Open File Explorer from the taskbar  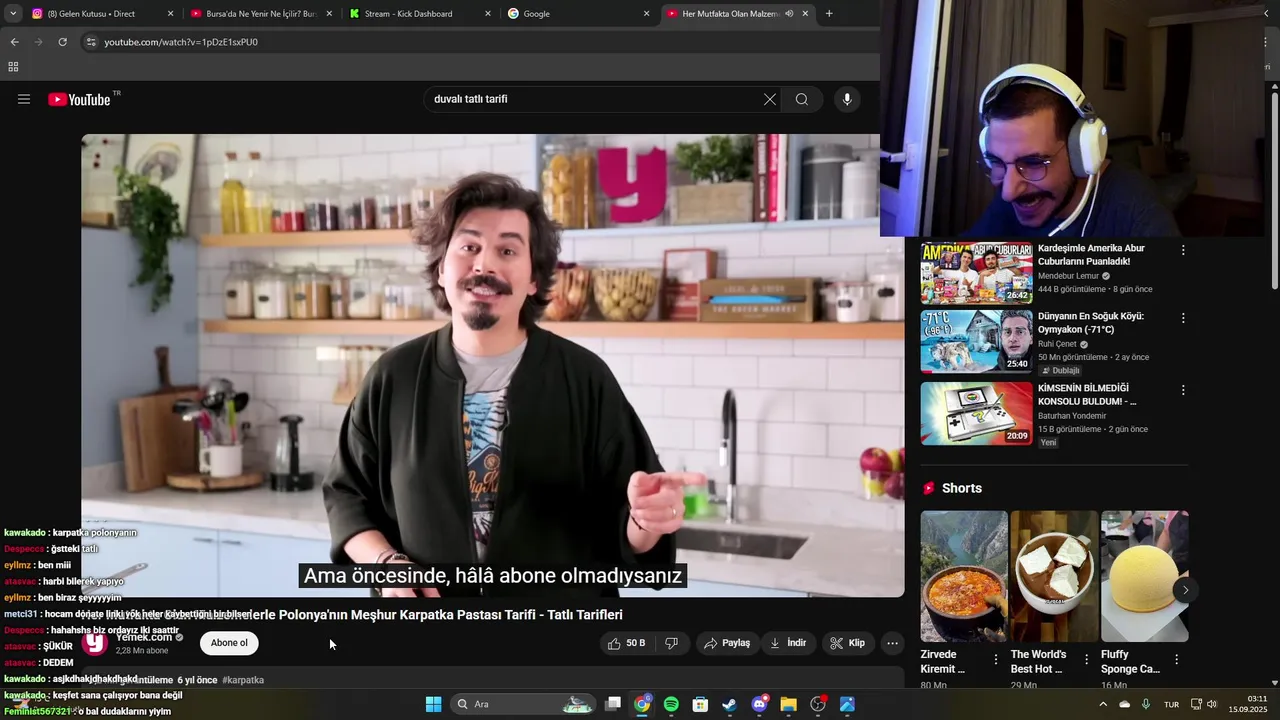point(788,704)
